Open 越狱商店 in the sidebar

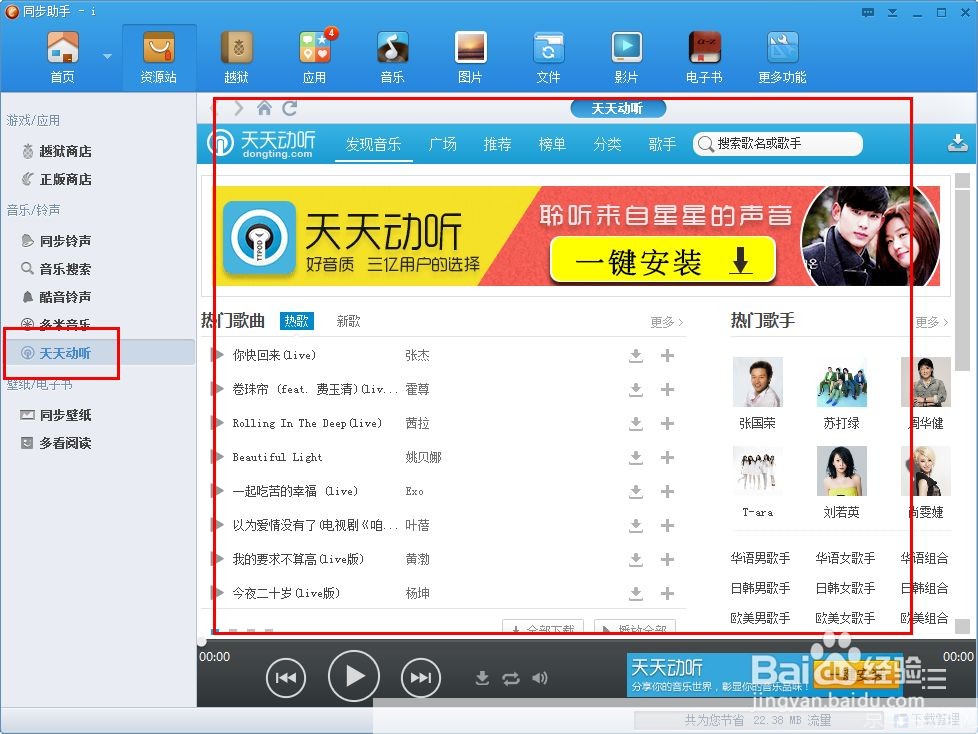pyautogui.click(x=57, y=152)
